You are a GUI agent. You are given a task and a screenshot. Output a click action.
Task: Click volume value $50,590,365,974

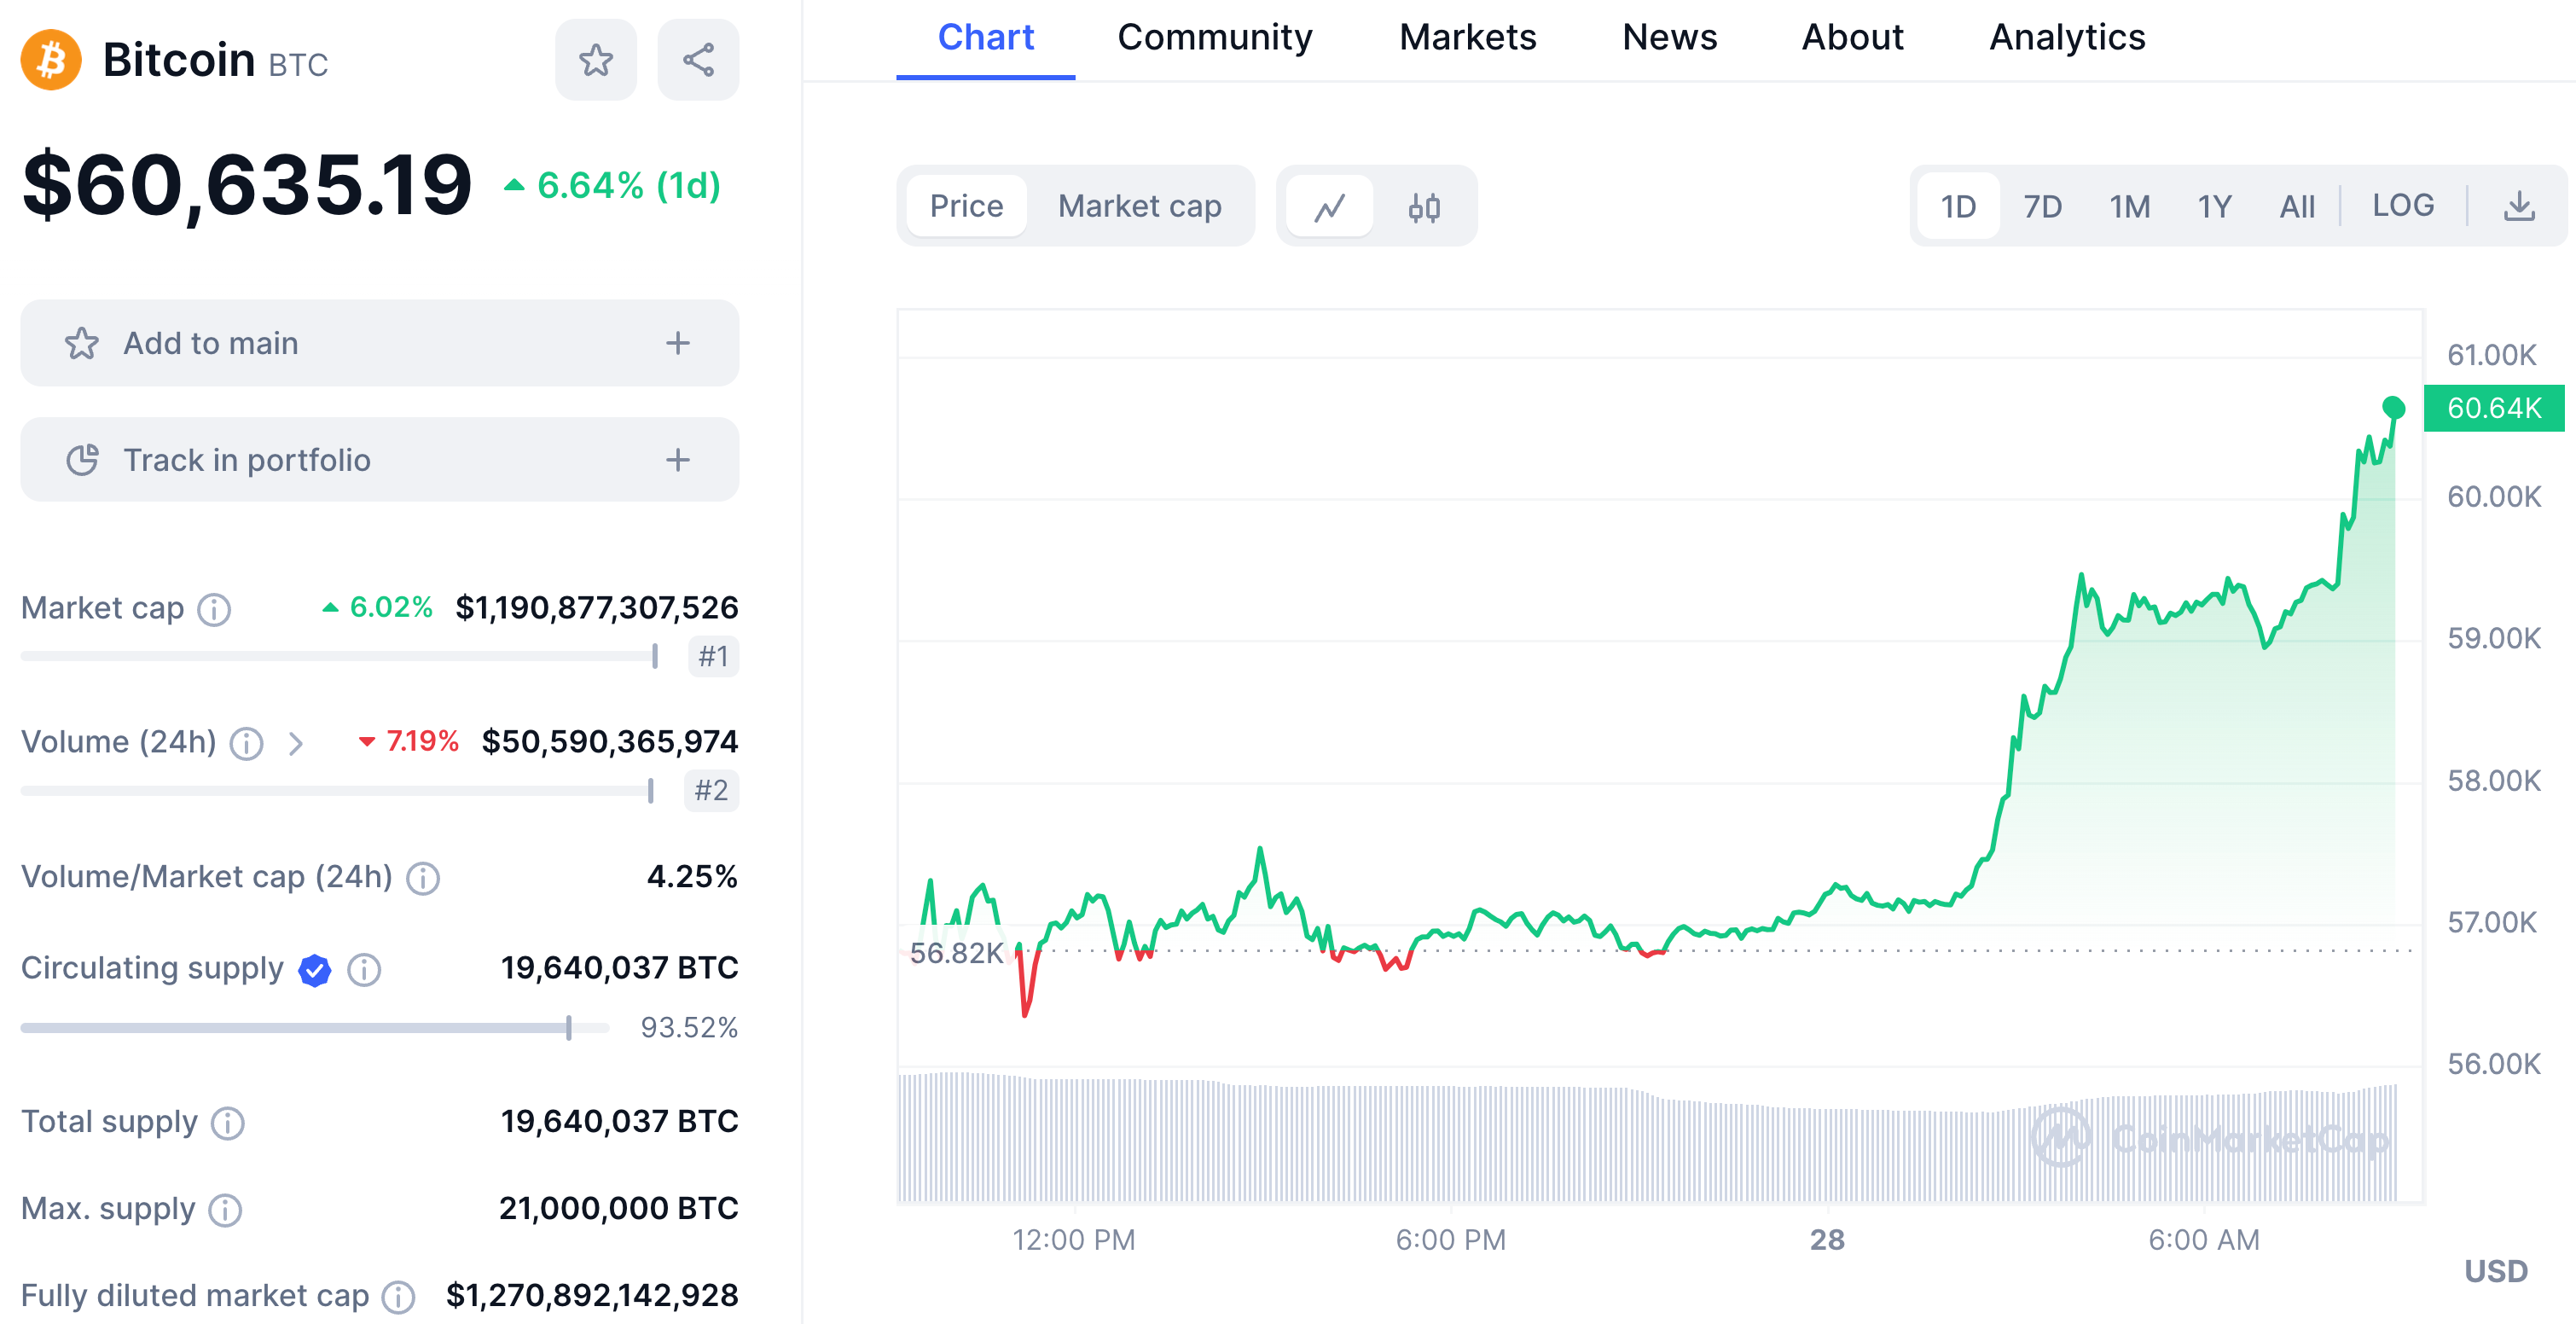point(610,742)
